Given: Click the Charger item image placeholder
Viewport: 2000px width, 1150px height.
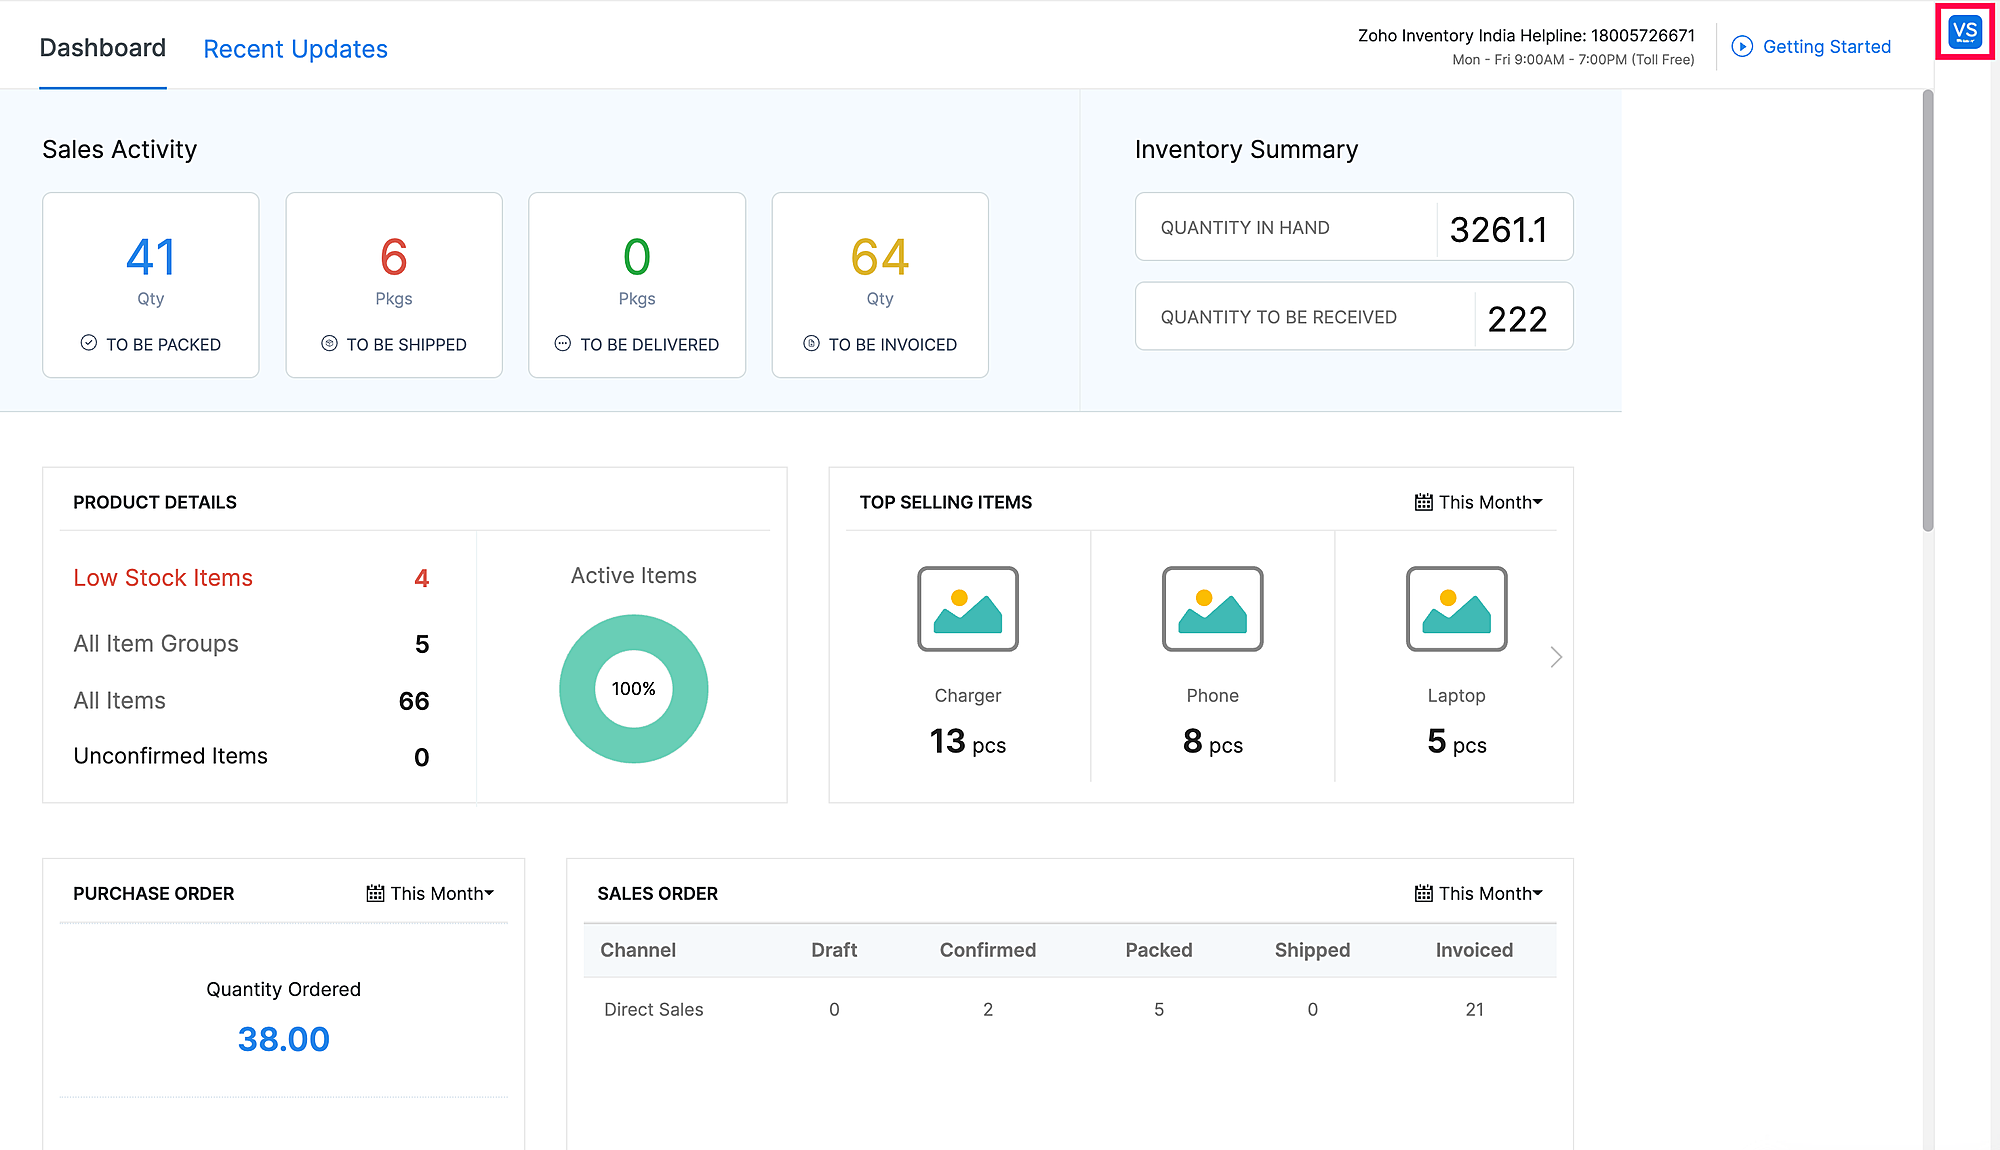Looking at the screenshot, I should (x=967, y=609).
